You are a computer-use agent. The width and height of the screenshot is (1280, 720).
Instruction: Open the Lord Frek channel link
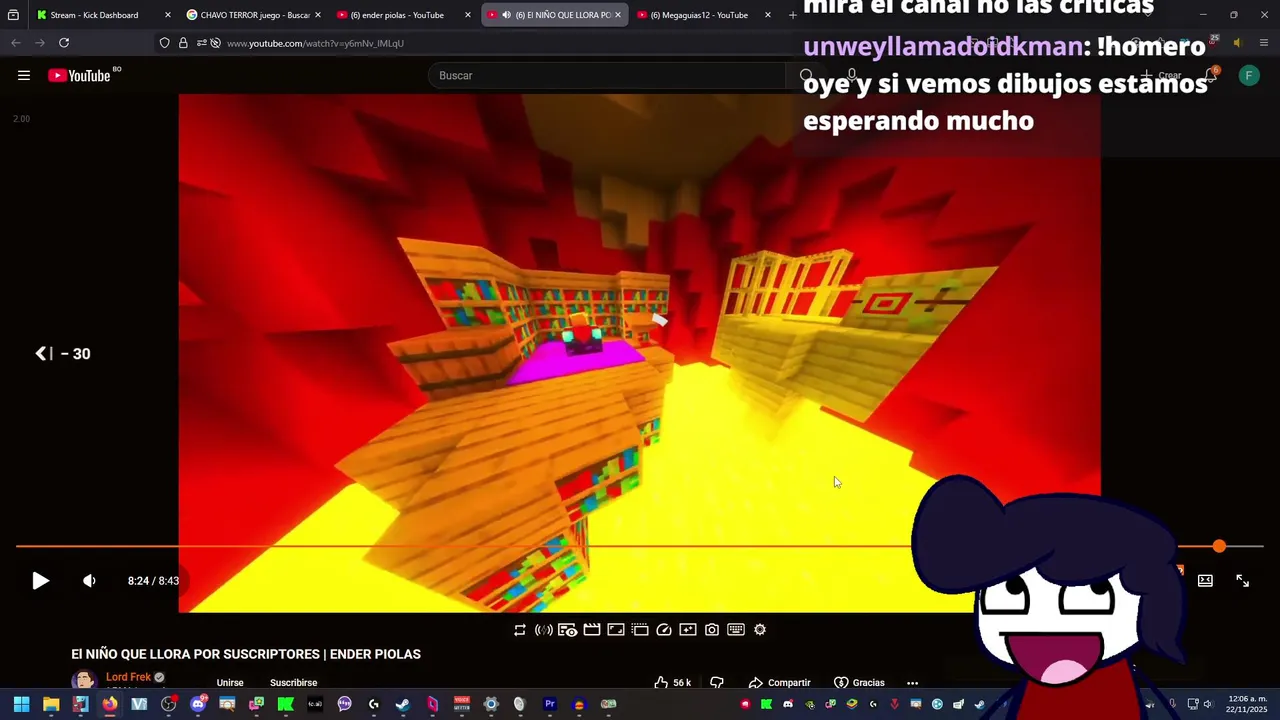[128, 677]
